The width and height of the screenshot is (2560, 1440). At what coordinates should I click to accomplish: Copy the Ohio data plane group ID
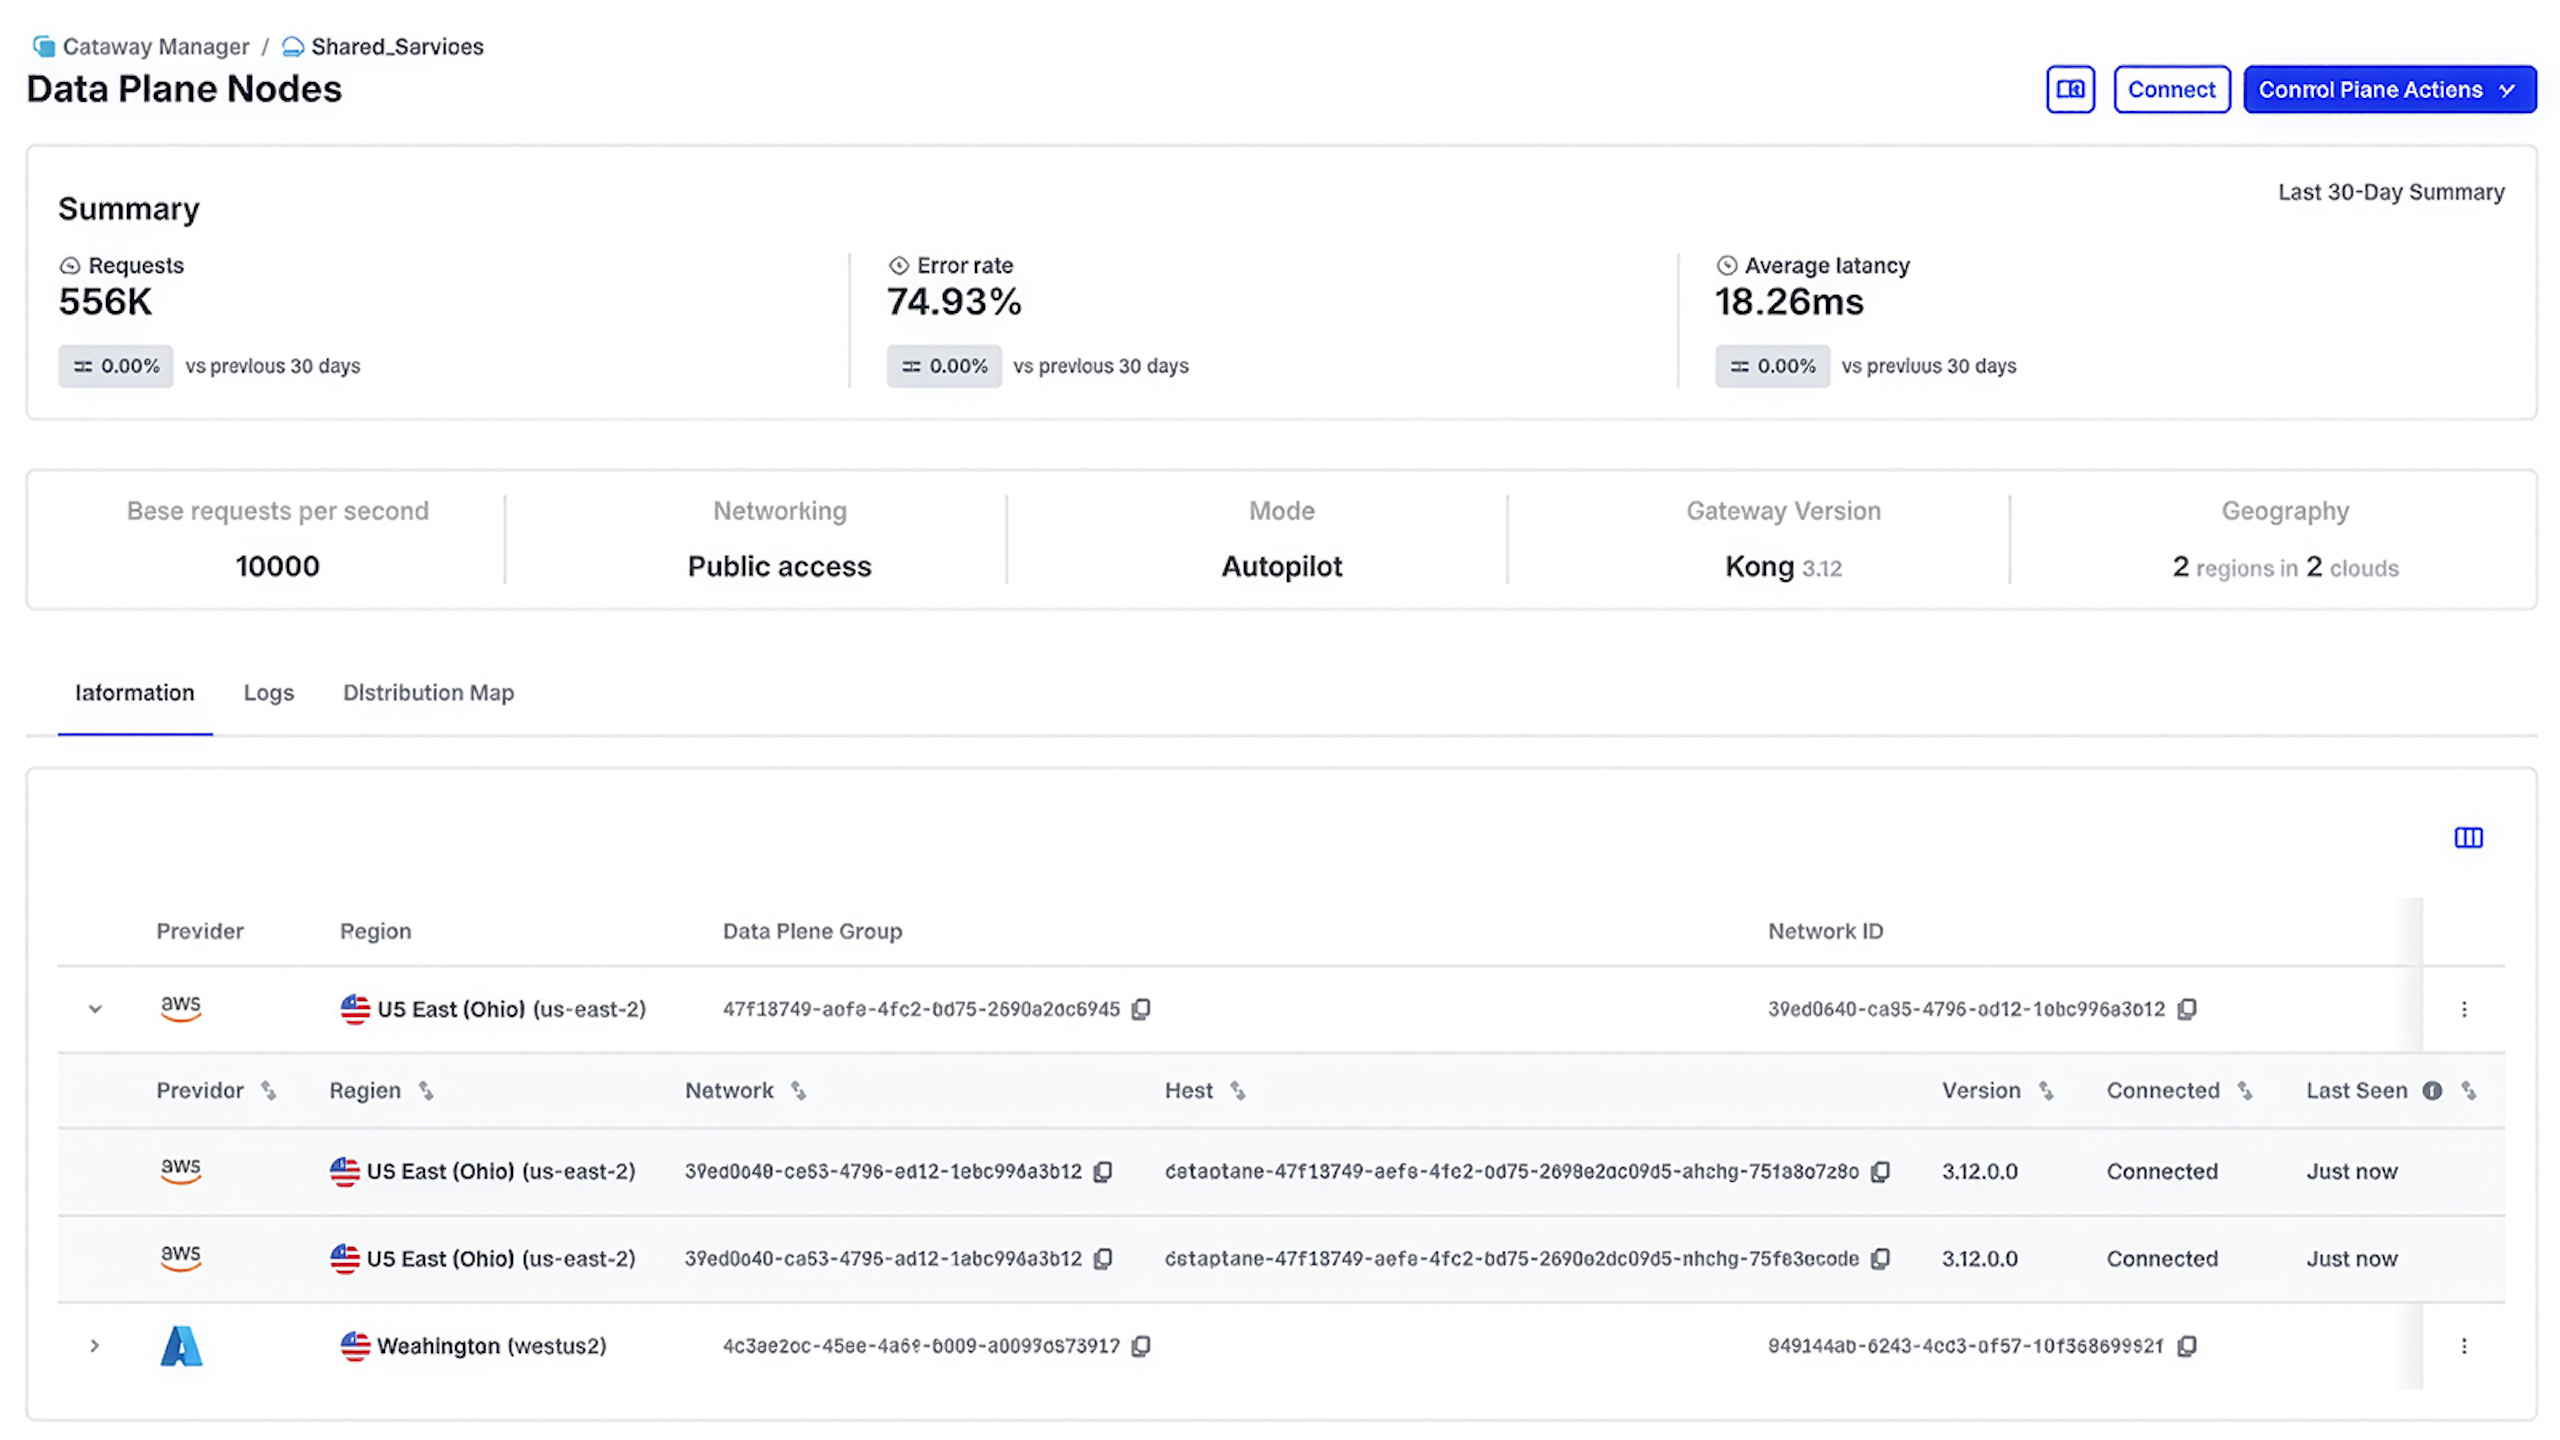click(x=1141, y=1009)
